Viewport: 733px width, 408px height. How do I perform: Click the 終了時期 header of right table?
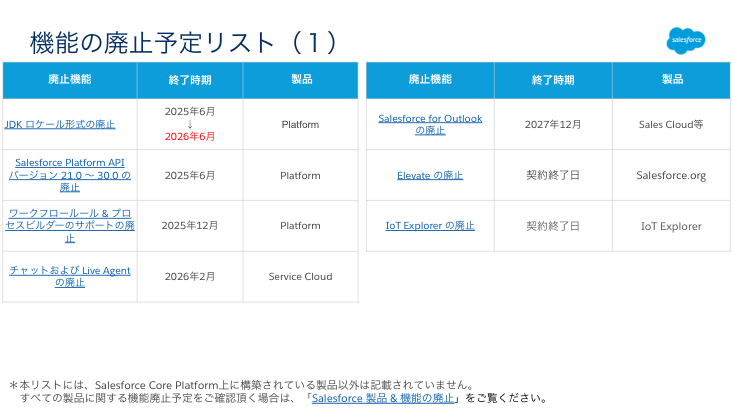tap(553, 80)
